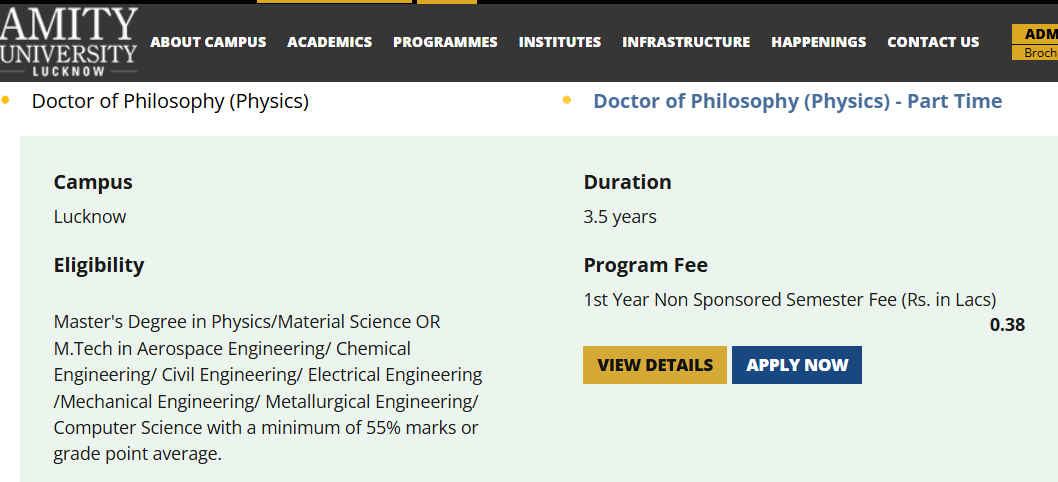The width and height of the screenshot is (1058, 482).
Task: Click the 0.38 semester fee amount
Action: click(1007, 324)
